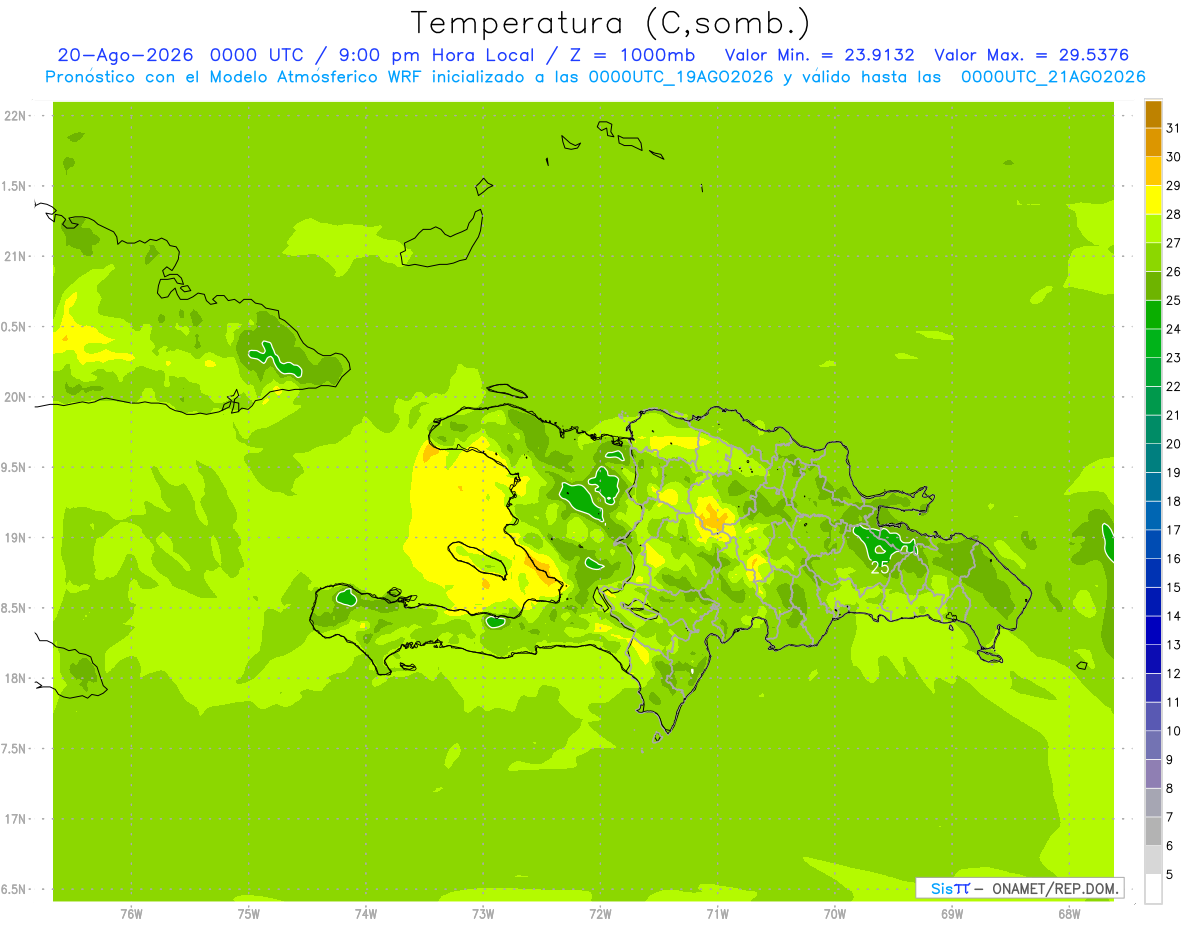Viewport: 1200px width, 927px height.
Task: Click the '22N' latitude axis label
Action: tap(15, 116)
